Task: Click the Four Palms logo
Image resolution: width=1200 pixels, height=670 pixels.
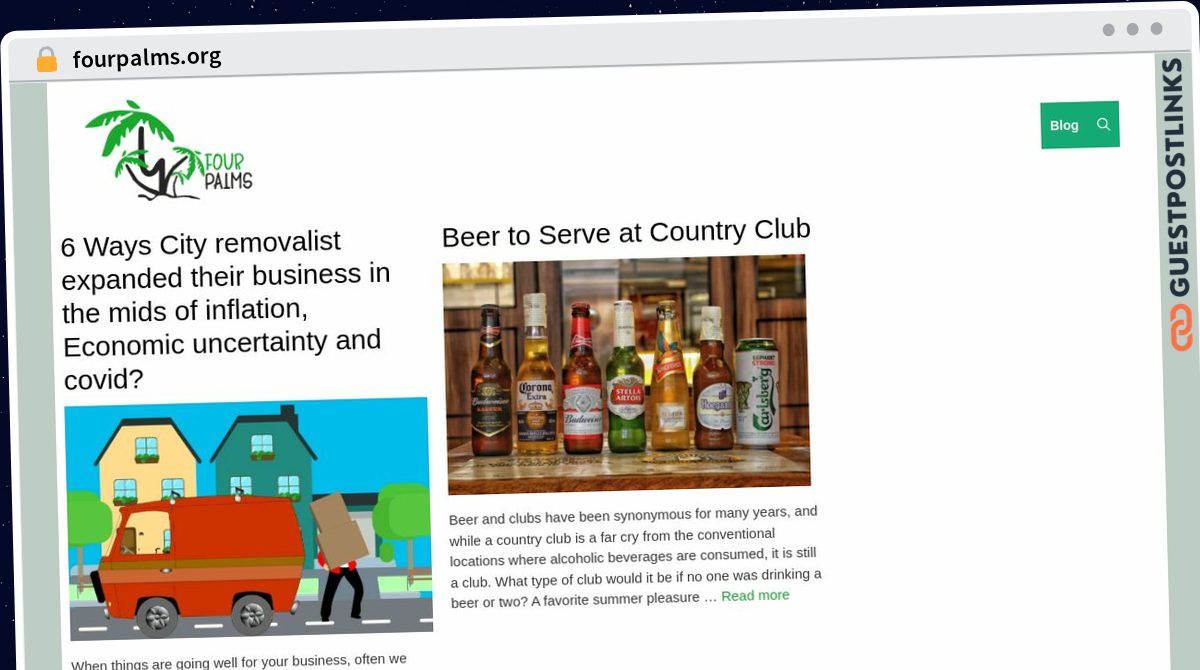Action: pyautogui.click(x=168, y=150)
